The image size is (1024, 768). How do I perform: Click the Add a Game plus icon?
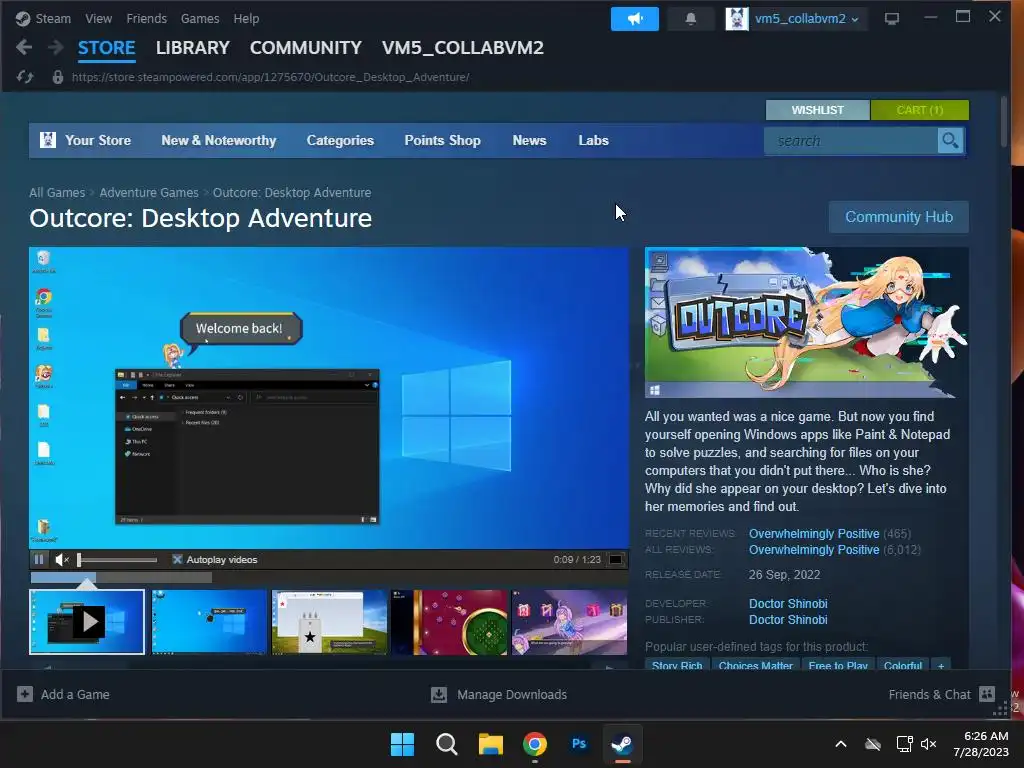click(25, 694)
